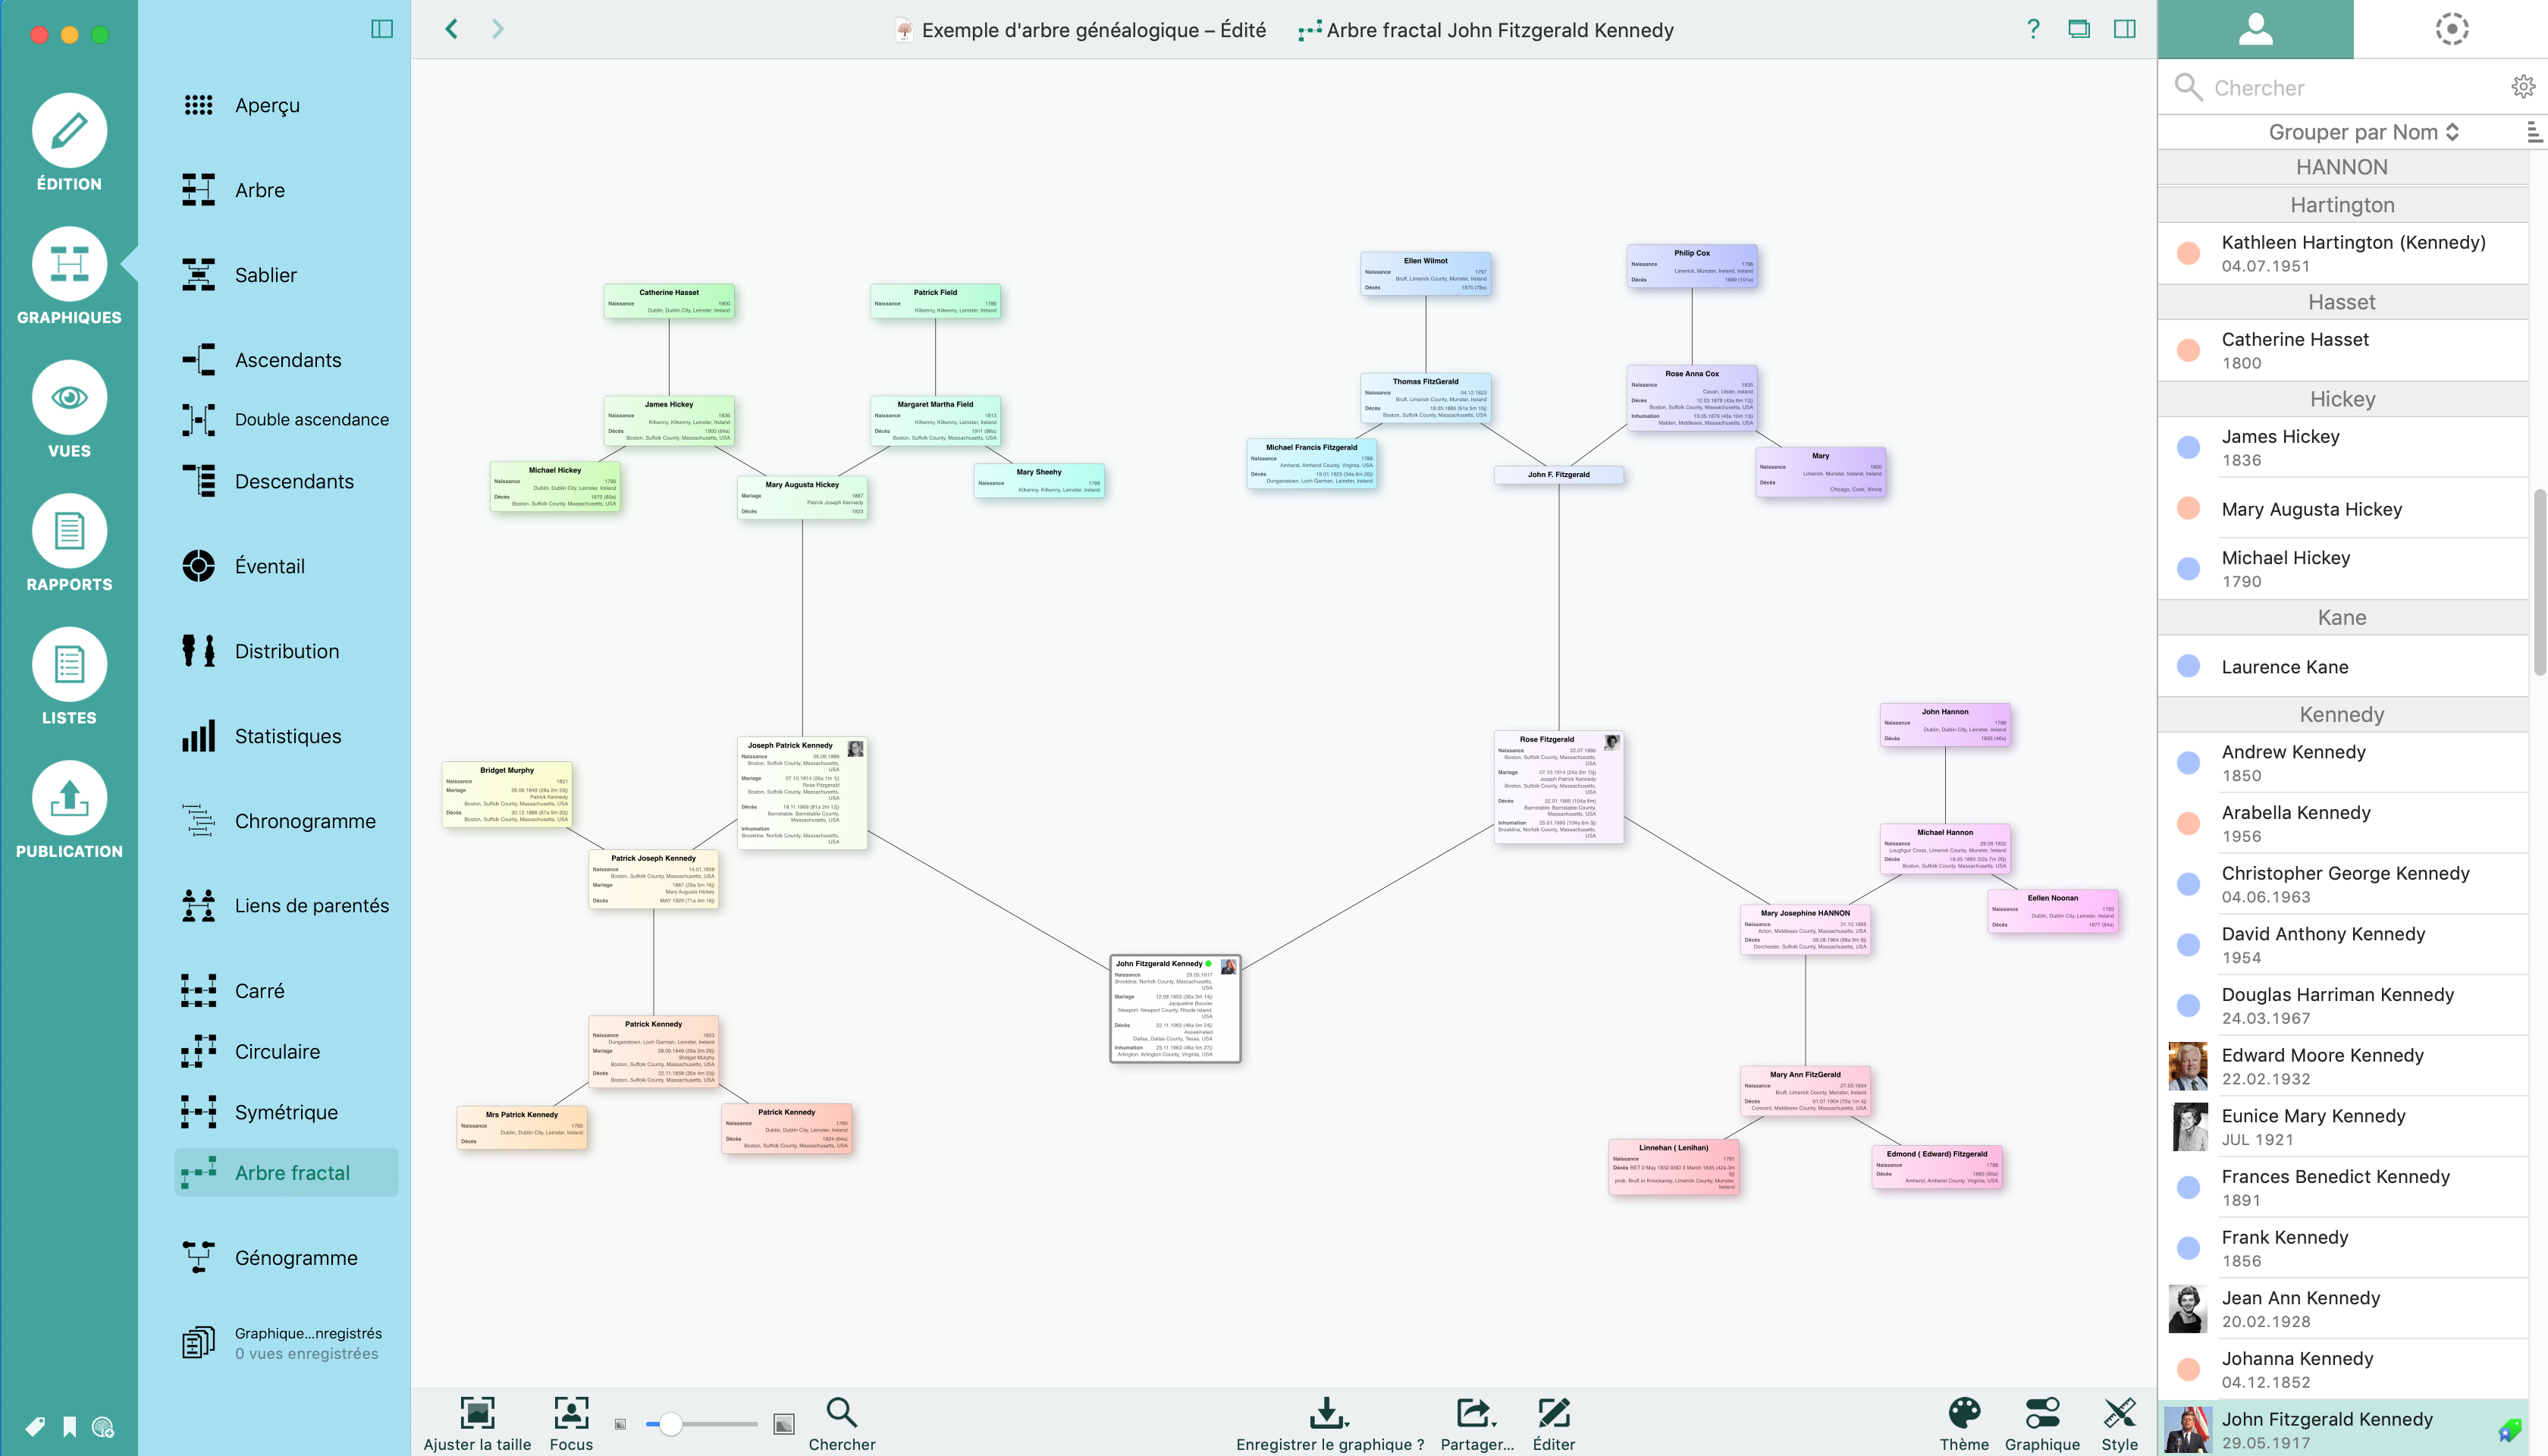Image resolution: width=2548 pixels, height=1456 pixels.
Task: Open the ÉDITION section
Action: 69,142
